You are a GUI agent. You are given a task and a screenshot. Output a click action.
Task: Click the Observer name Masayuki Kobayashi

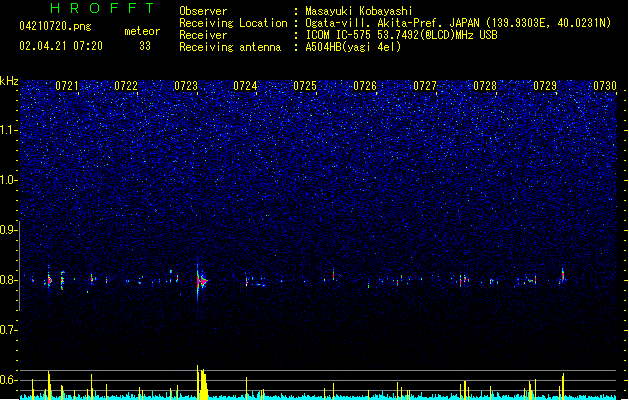pos(359,11)
